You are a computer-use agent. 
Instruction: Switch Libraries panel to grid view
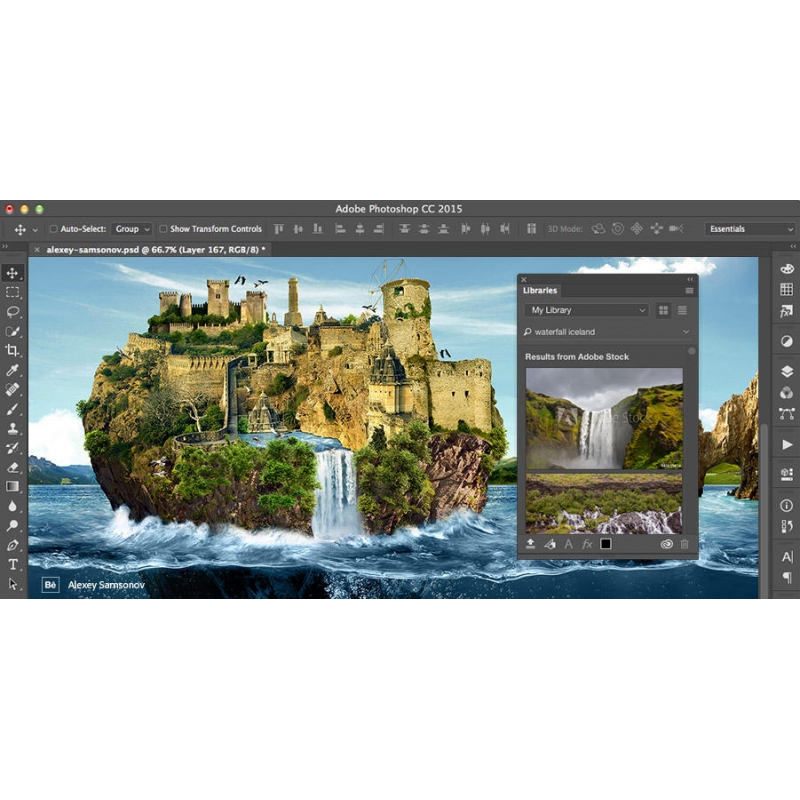(x=663, y=310)
